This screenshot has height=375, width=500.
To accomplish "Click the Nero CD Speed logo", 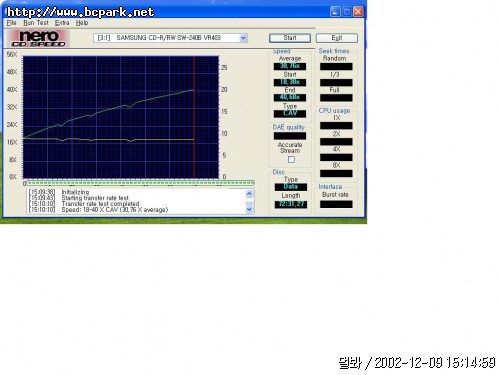I will click(38, 38).
